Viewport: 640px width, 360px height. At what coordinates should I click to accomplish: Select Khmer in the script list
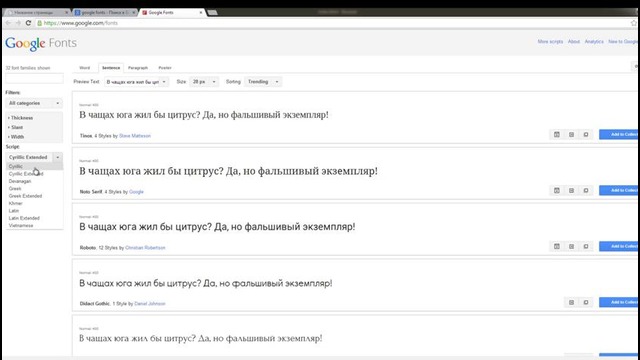pyautogui.click(x=34, y=203)
